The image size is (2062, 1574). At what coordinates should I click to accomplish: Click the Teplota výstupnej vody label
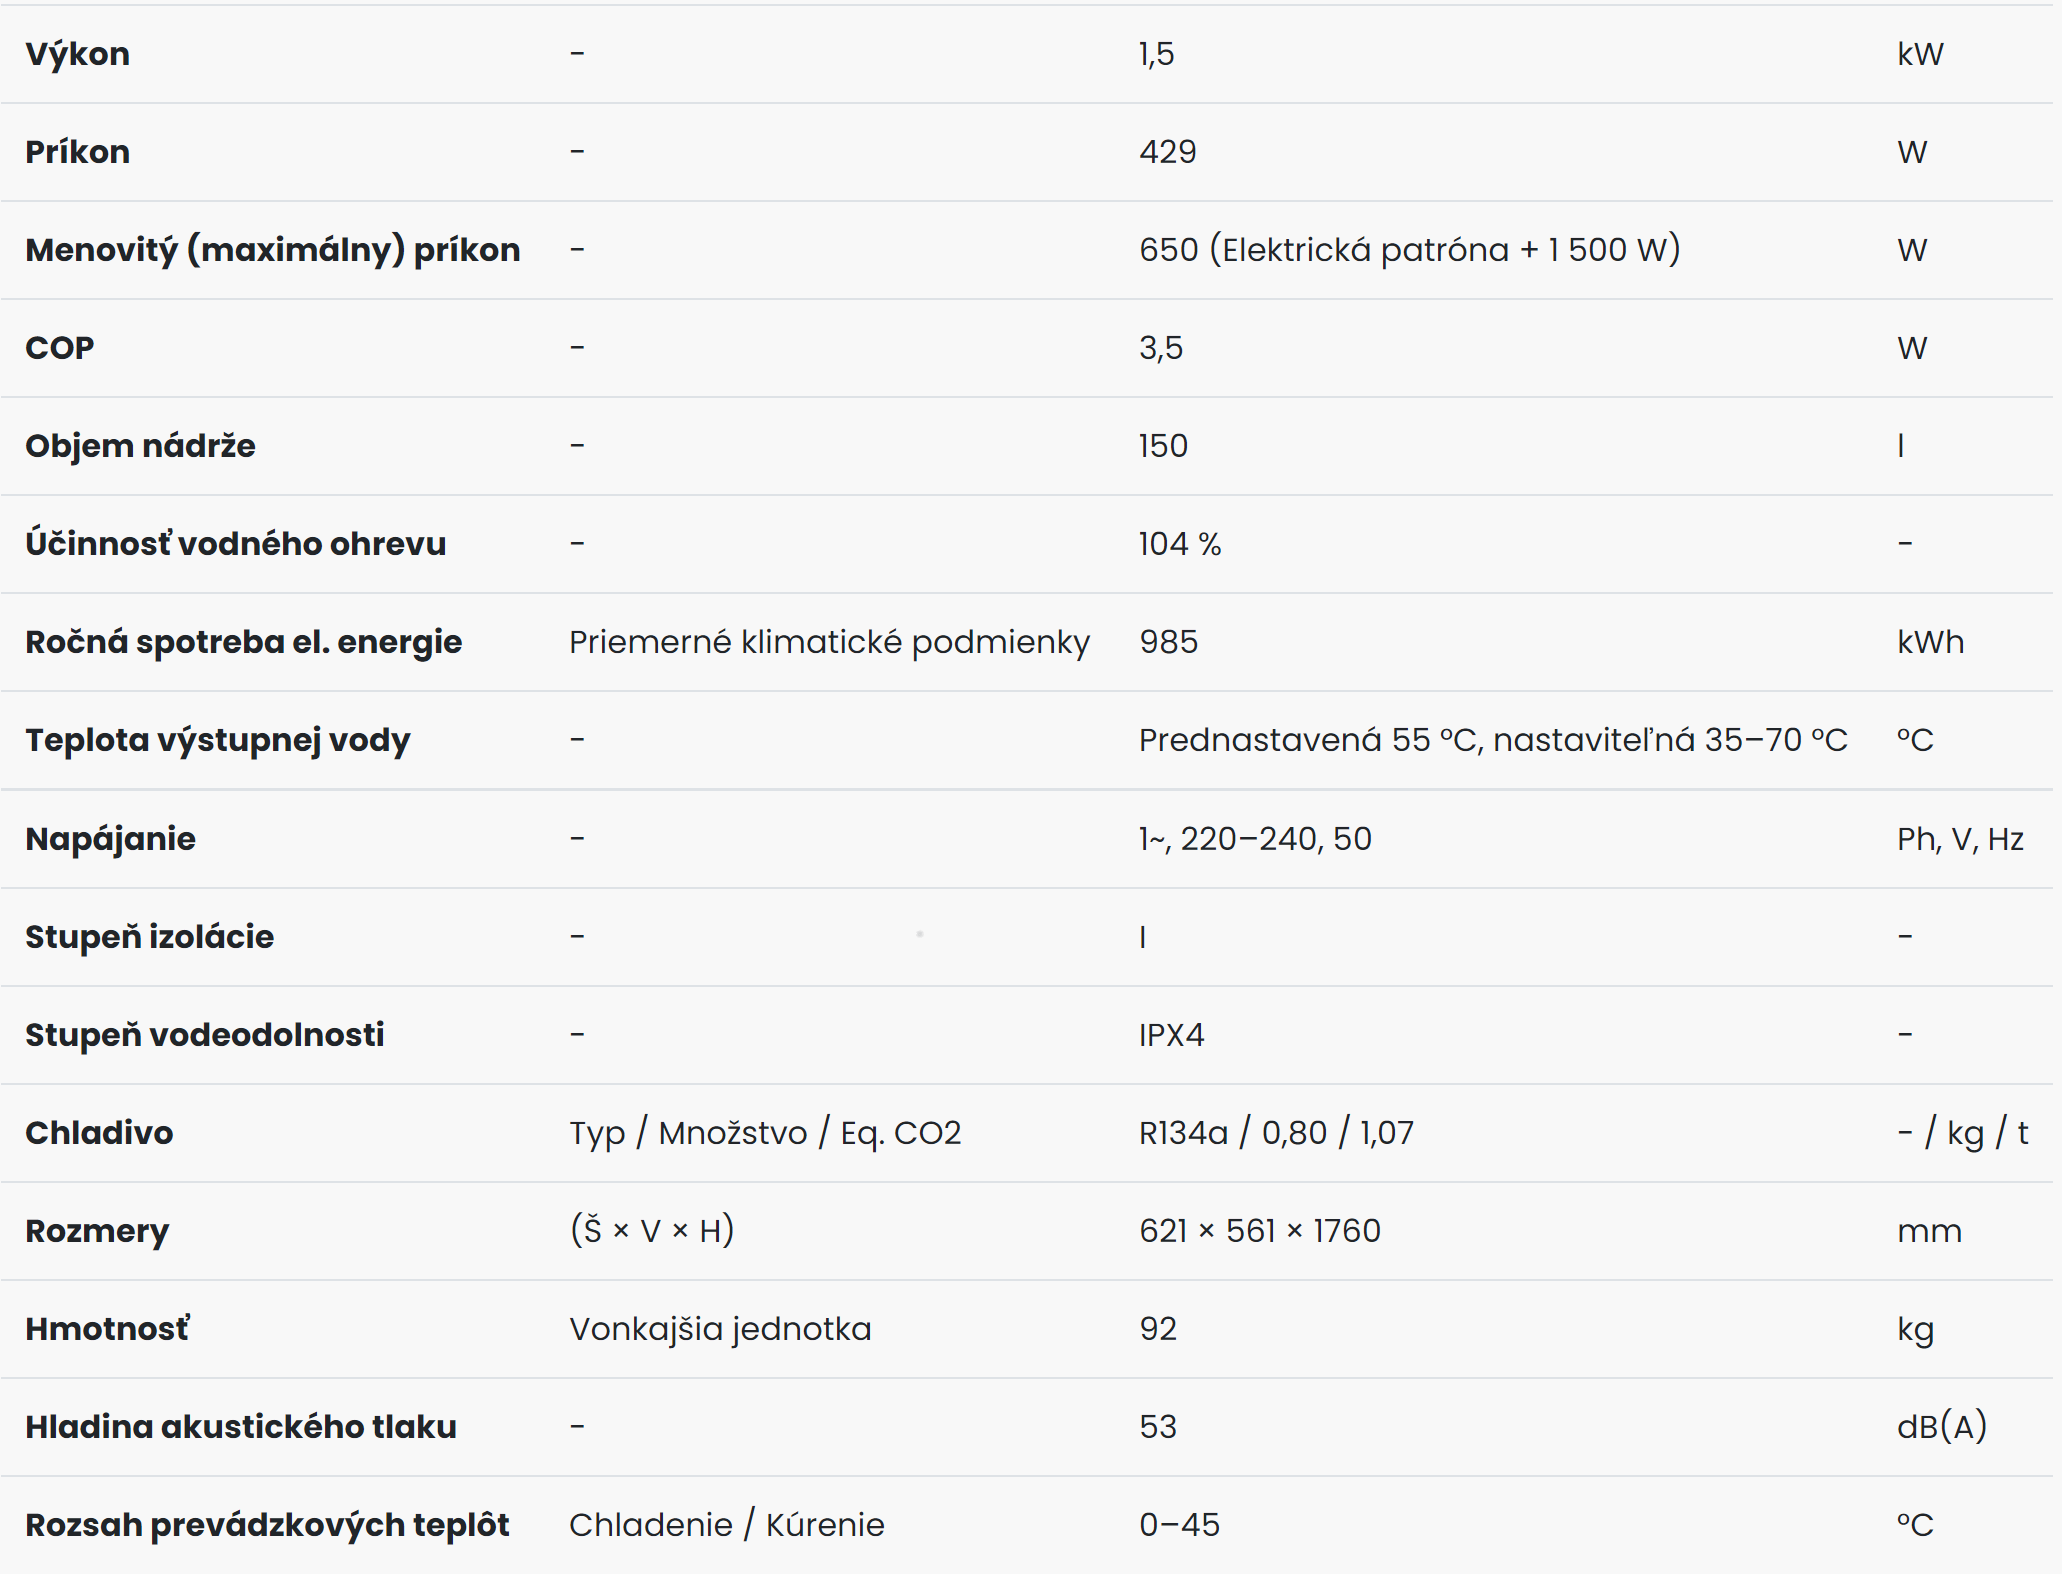[218, 740]
